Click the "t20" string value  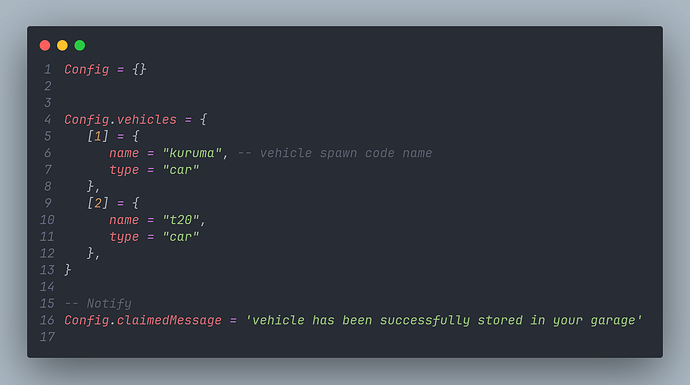click(x=181, y=220)
